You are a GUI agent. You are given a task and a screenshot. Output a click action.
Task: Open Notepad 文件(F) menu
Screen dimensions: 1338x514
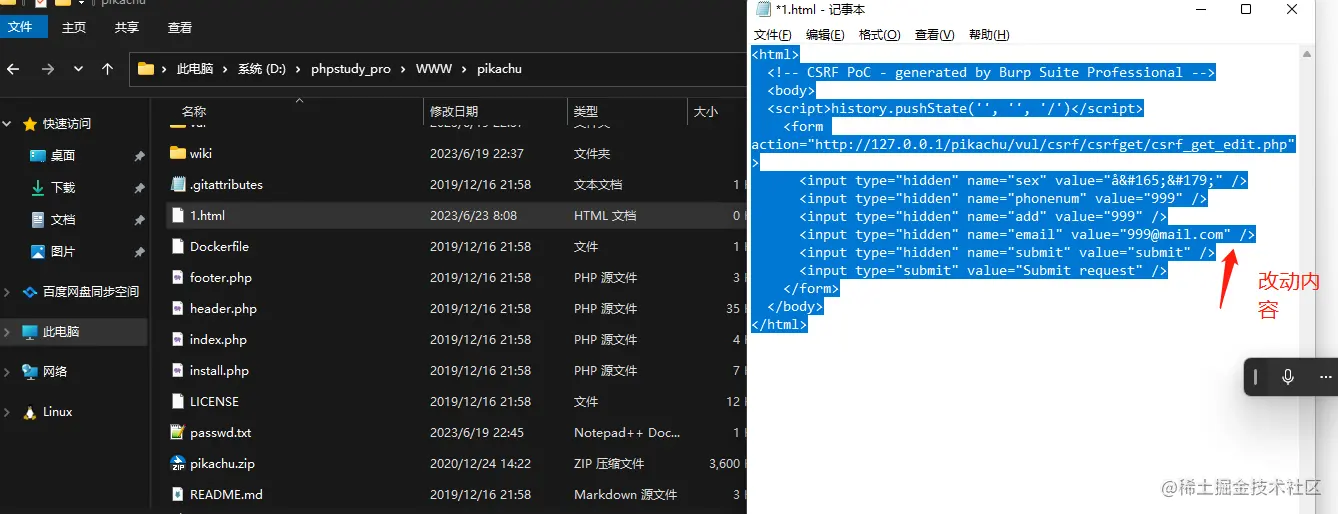point(773,35)
